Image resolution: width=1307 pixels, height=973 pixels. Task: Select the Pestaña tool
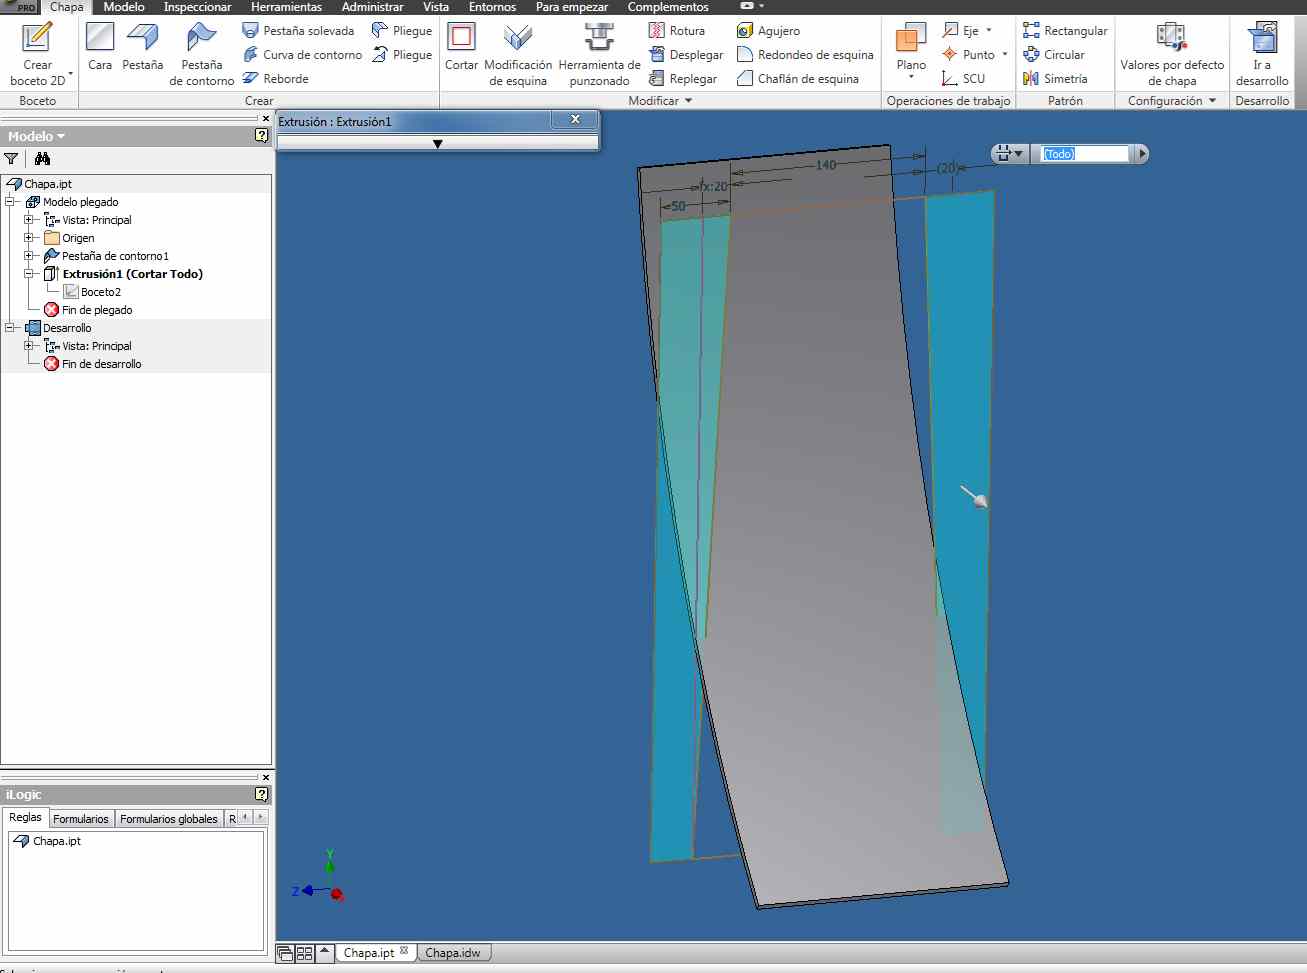[143, 47]
